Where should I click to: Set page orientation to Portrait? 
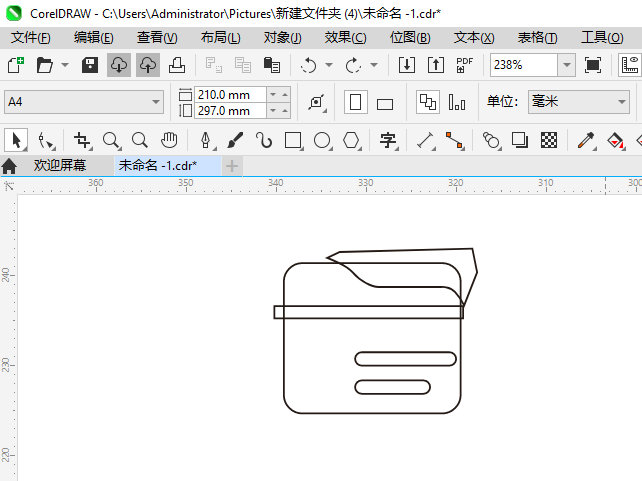(355, 102)
